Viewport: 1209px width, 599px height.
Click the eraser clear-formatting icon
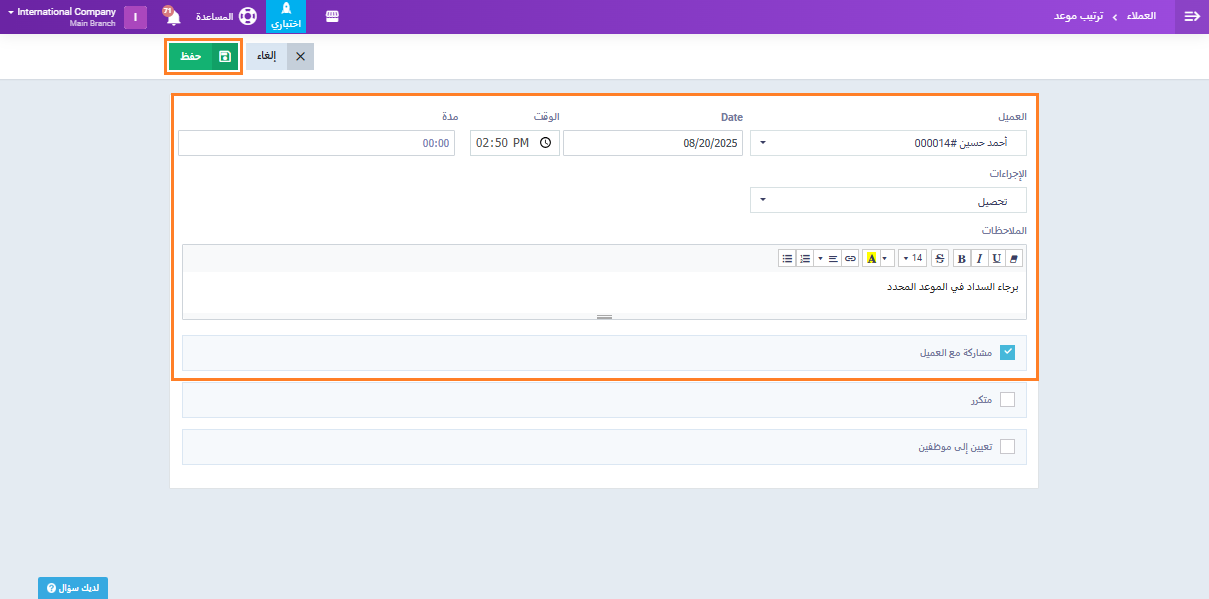pos(1015,258)
